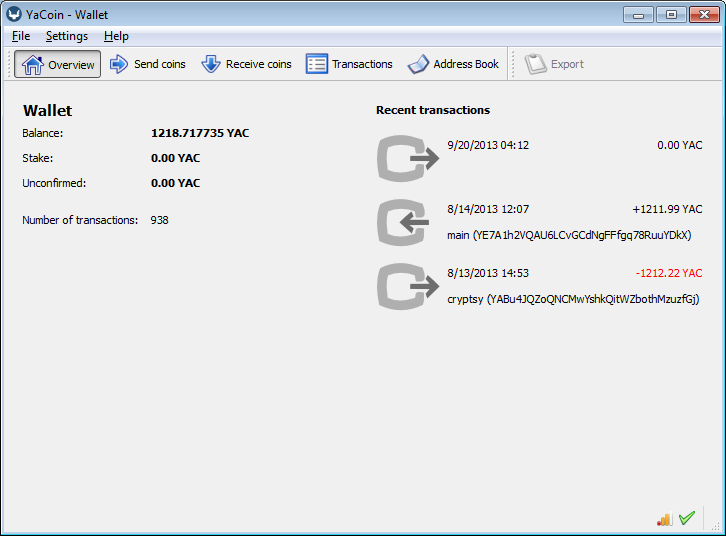726x536 pixels.
Task: Open the Help menu
Action: tap(116, 36)
